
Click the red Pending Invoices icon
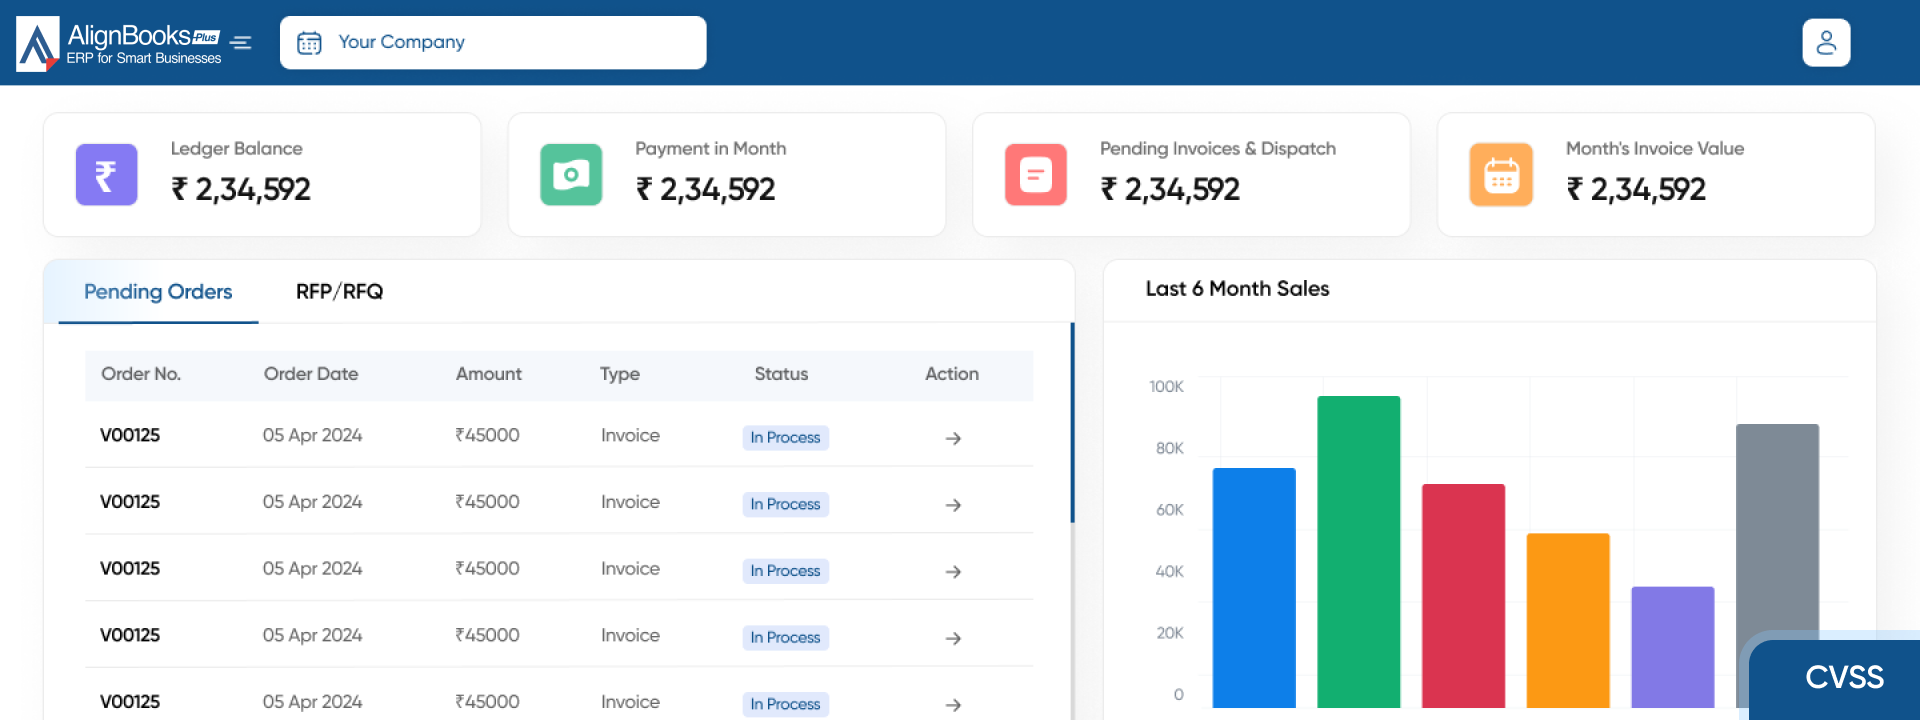(1036, 175)
